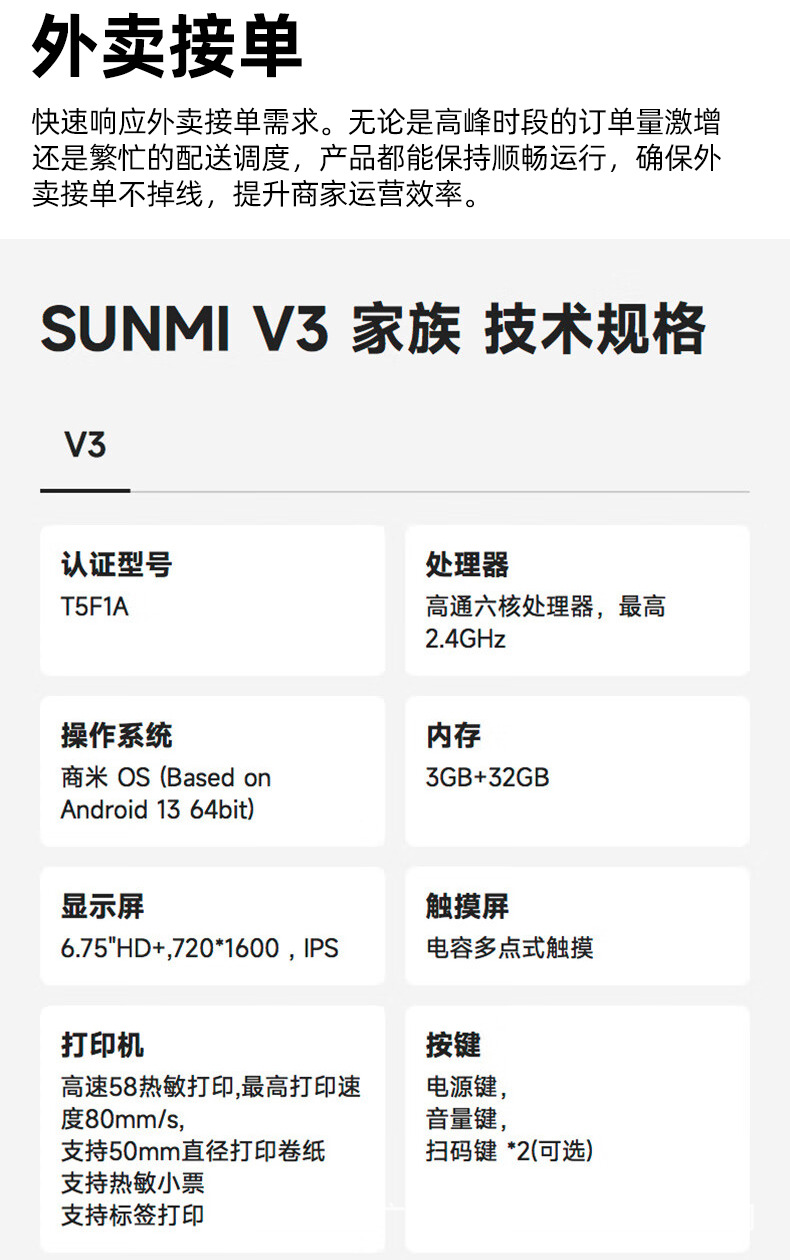Image resolution: width=790 pixels, height=1260 pixels.
Task: Click the 快速响应外卖接单需求 paragraph
Action: click(x=377, y=159)
